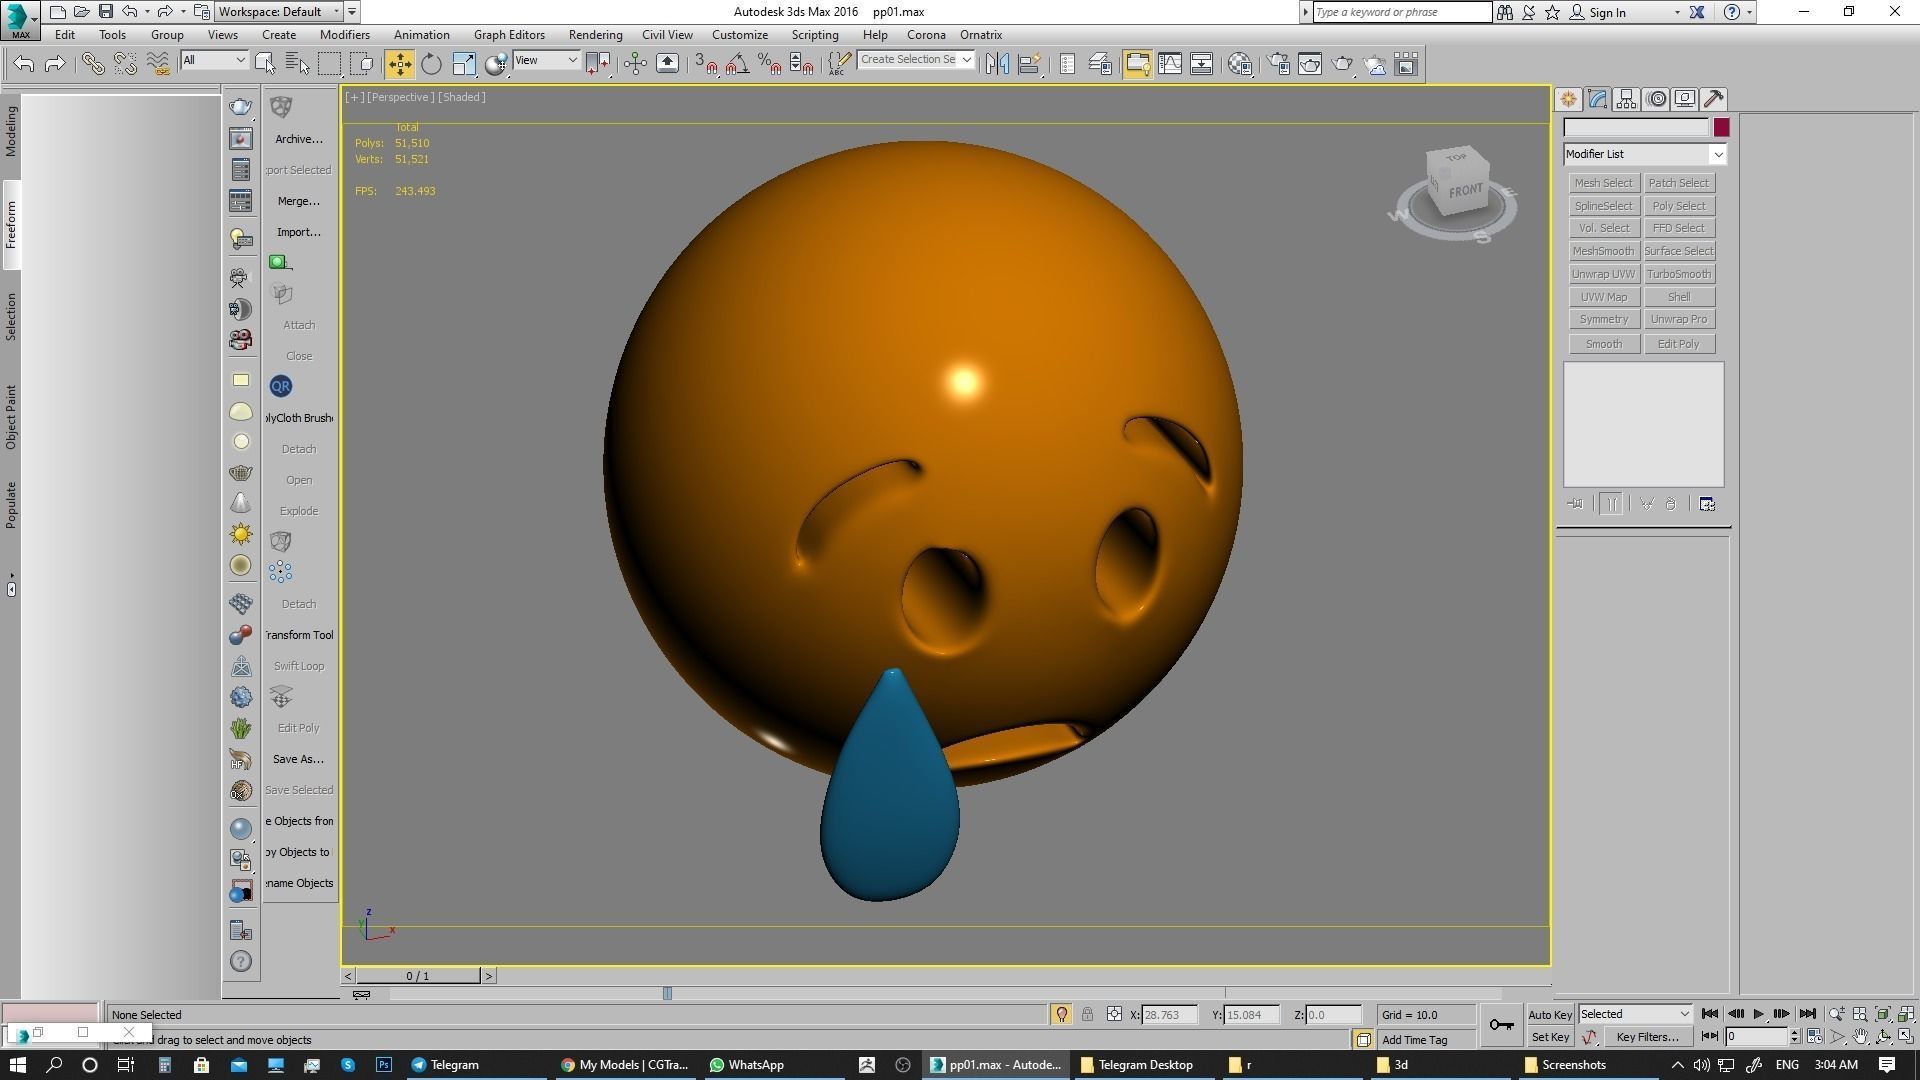1920x1080 pixels.
Task: Open the Ornatrix menu
Action: point(981,35)
